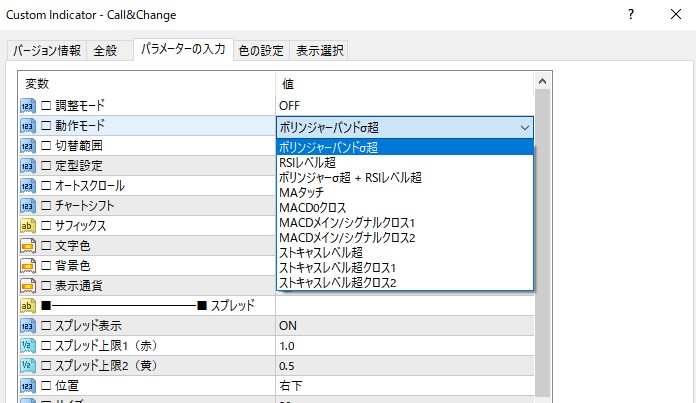This screenshot has height=403, width=696.
Task: Click the scrollbar up arrow
Action: (543, 80)
